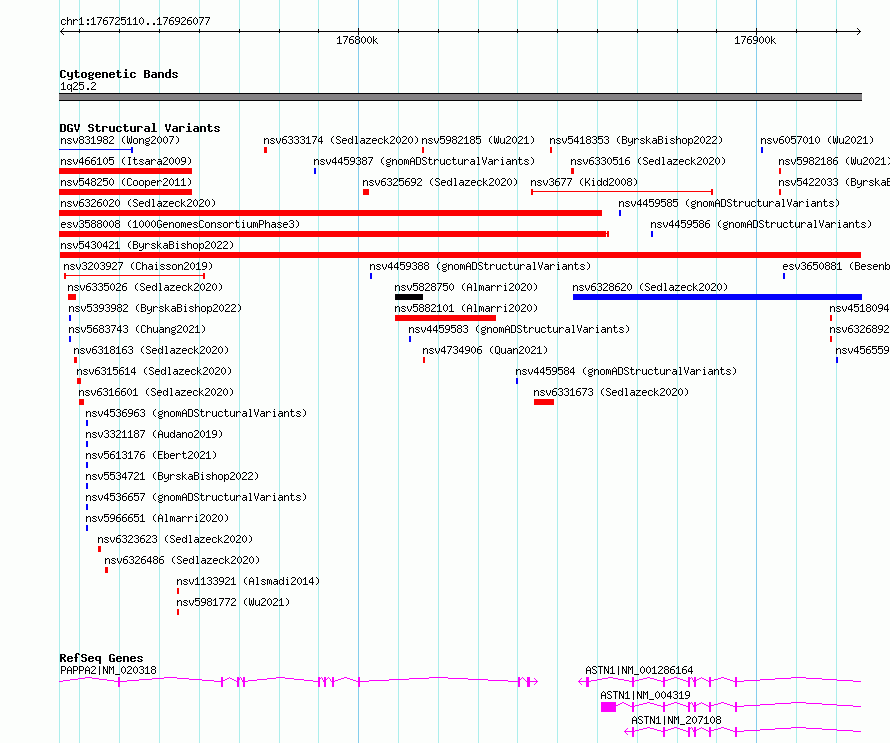Click nsv4734906 (Quan2021) label
The height and width of the screenshot is (743, 890).
485,350
